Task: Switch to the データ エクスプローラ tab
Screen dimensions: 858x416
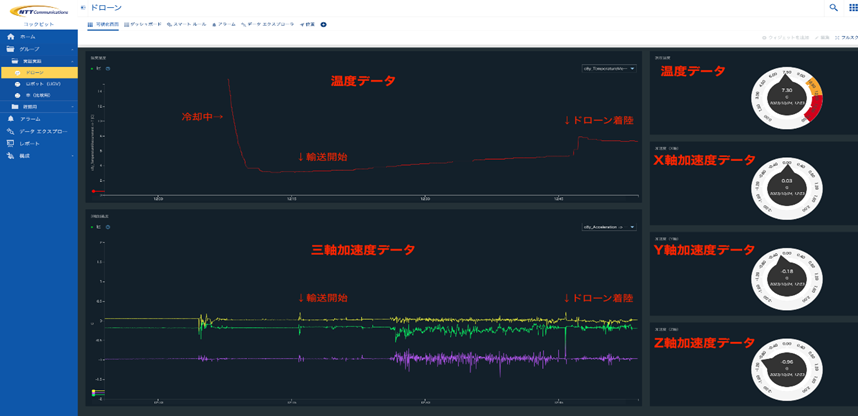Action: 268,25
